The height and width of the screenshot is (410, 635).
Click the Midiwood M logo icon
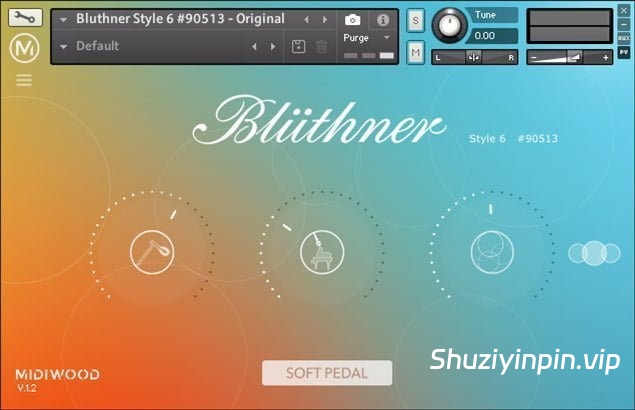coord(25,49)
